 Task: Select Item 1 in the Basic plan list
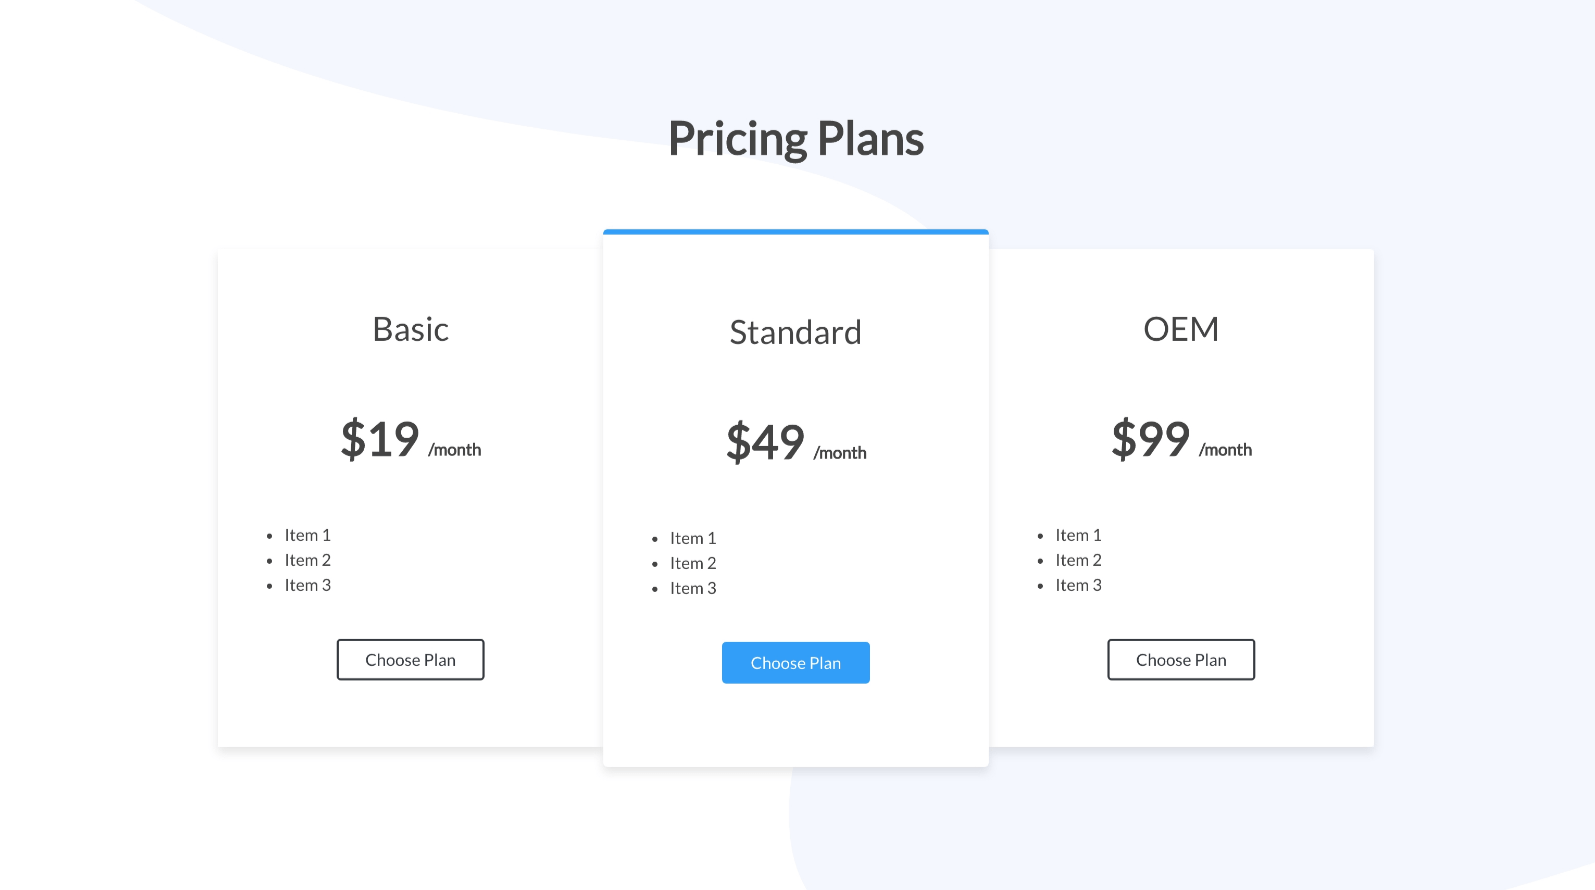307,535
